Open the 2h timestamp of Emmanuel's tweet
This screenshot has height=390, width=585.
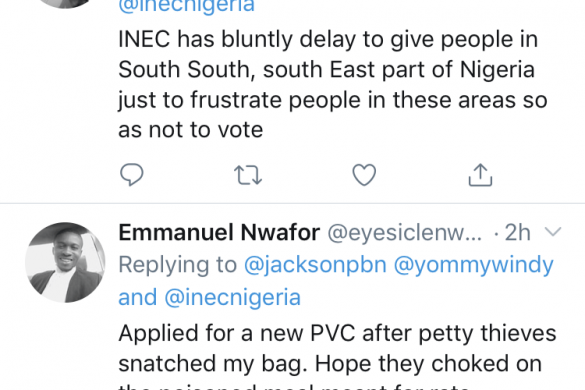click(x=517, y=233)
